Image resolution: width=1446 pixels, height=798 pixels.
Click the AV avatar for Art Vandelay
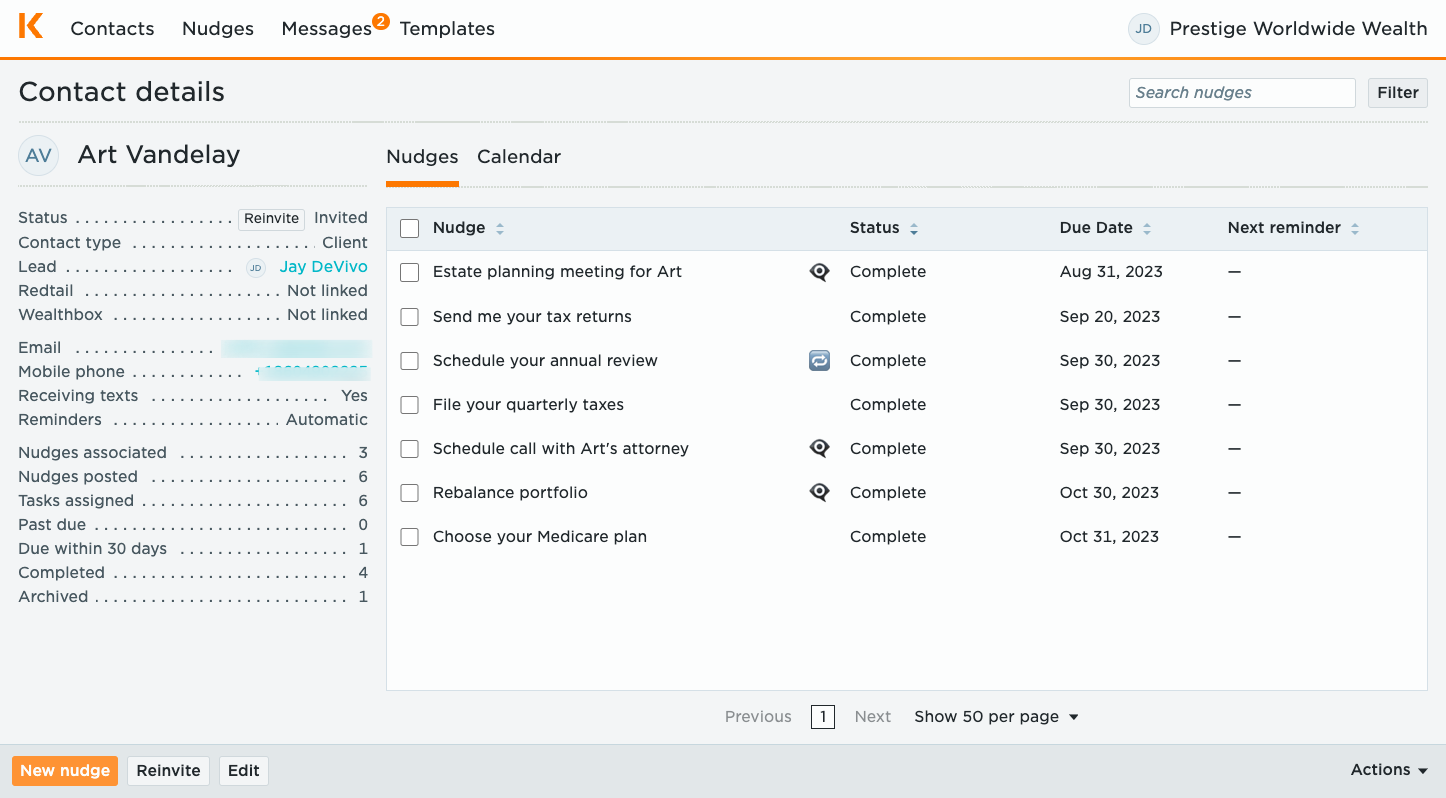39,156
